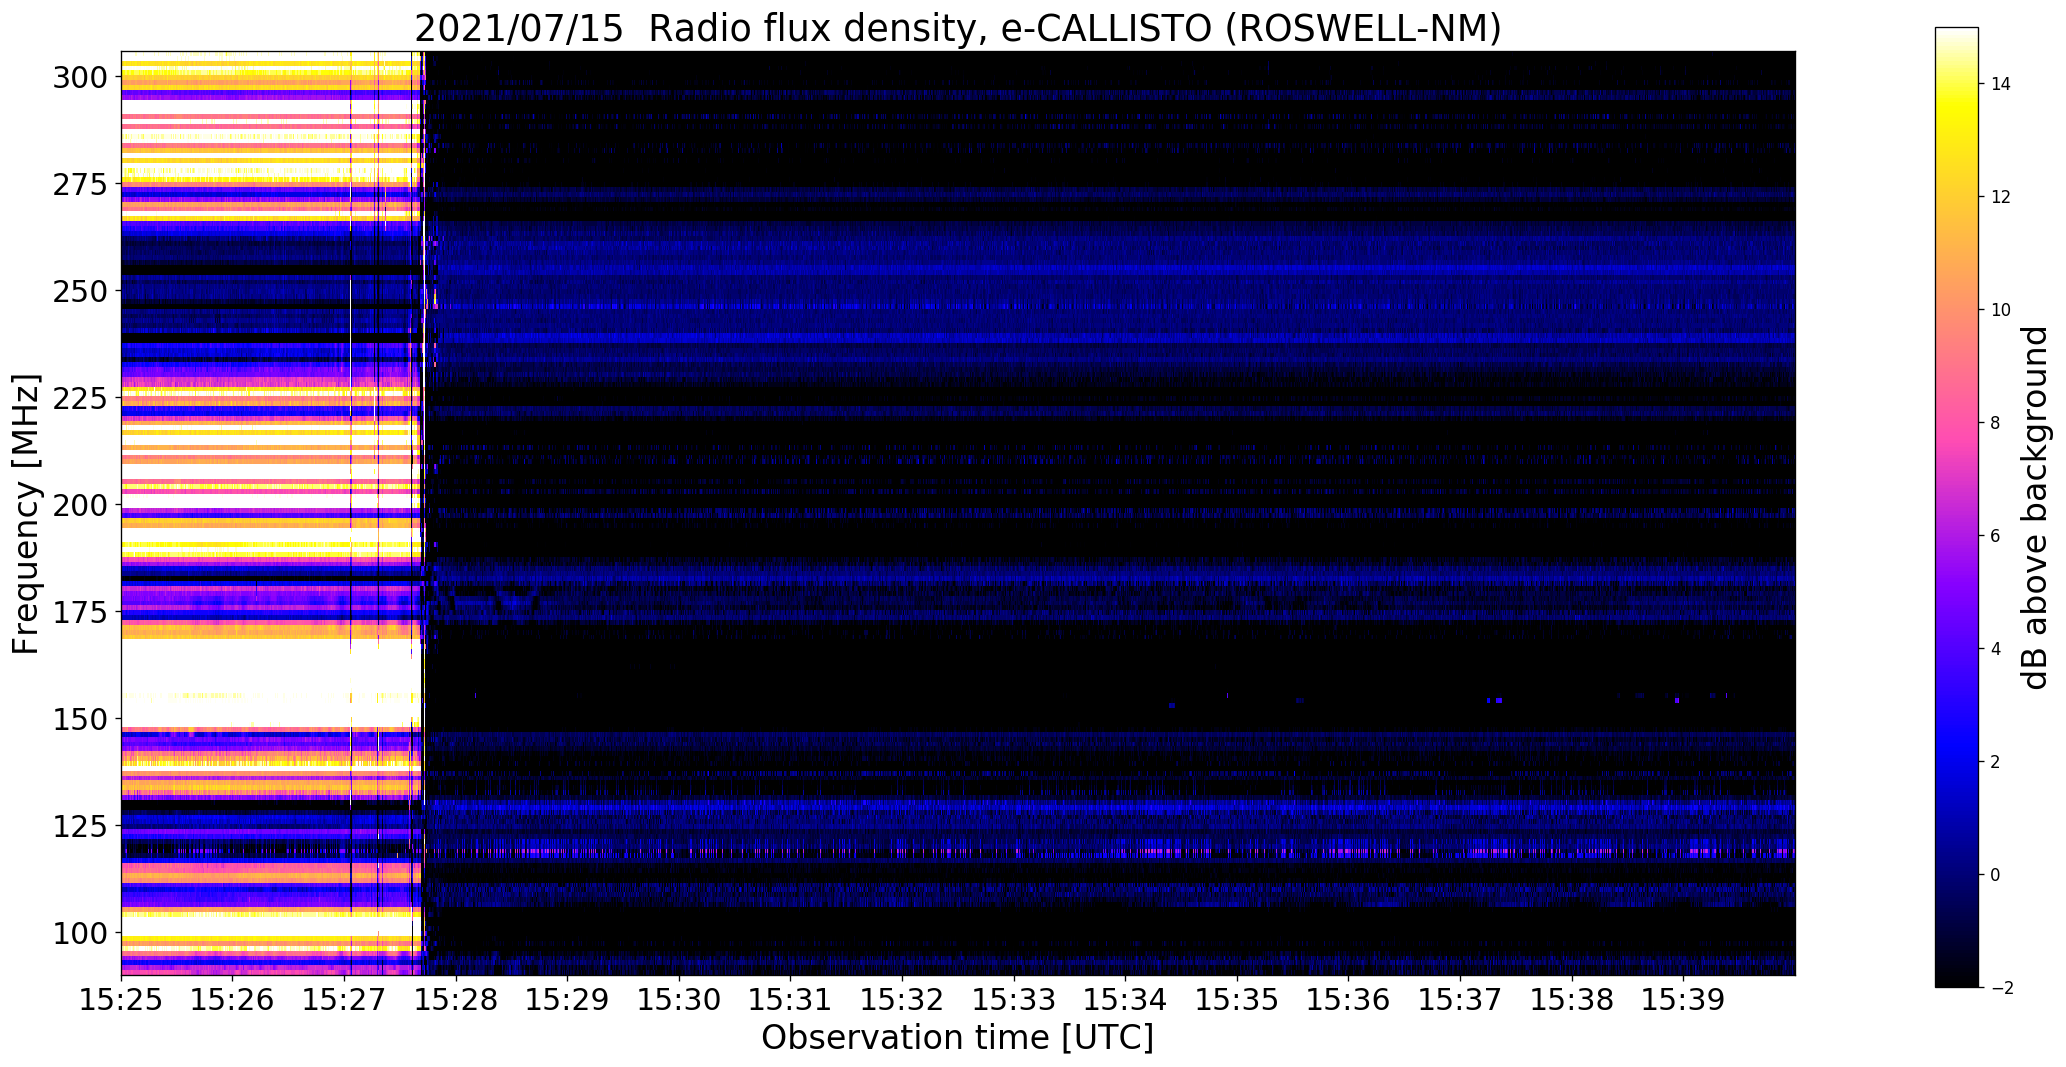Click the colorbar tick value 2
The image size is (2066, 1067).
(x=1996, y=762)
